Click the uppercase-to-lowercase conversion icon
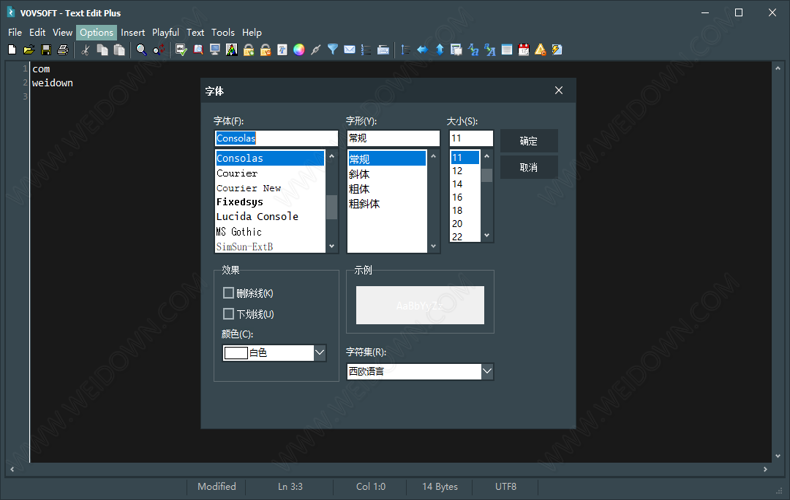Screen dimensions: 790x500 tap(473, 49)
